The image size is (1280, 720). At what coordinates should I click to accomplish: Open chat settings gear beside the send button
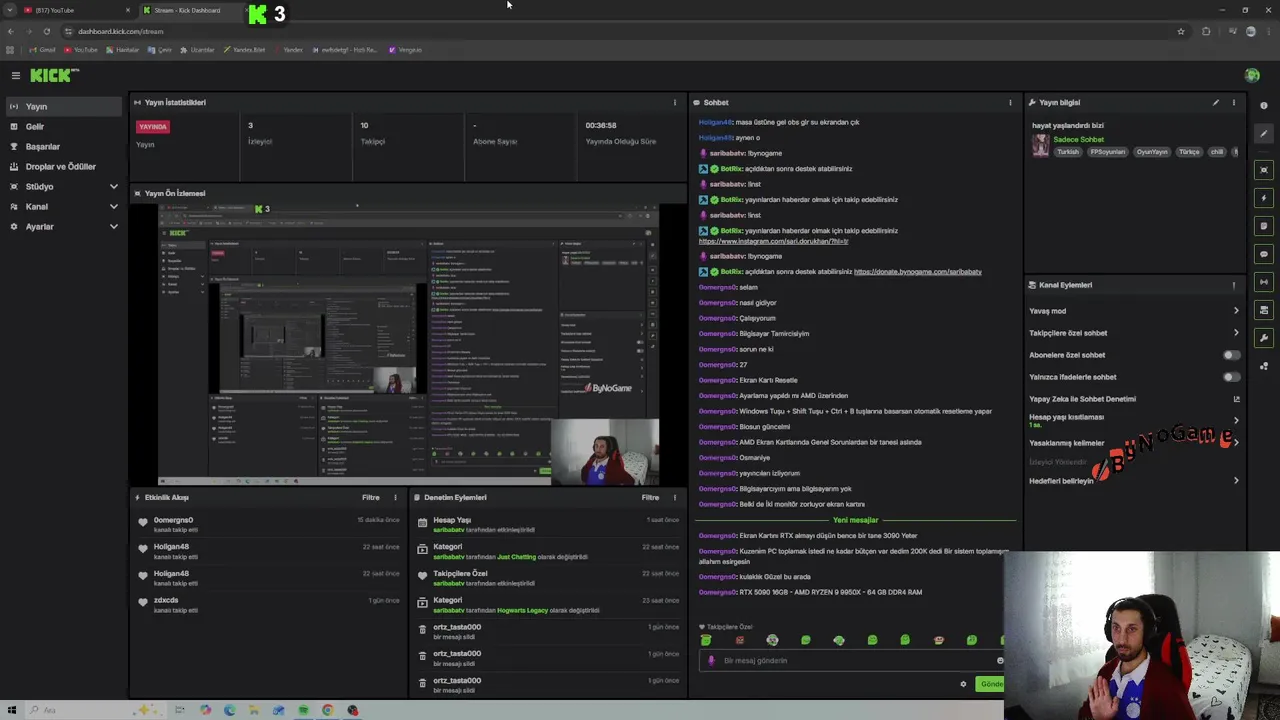(963, 684)
